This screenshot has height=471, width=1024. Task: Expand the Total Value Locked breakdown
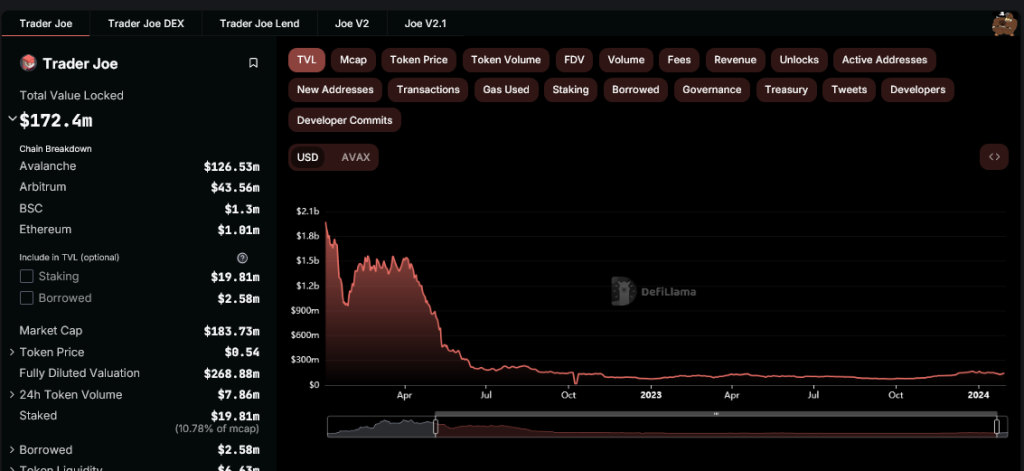12,120
